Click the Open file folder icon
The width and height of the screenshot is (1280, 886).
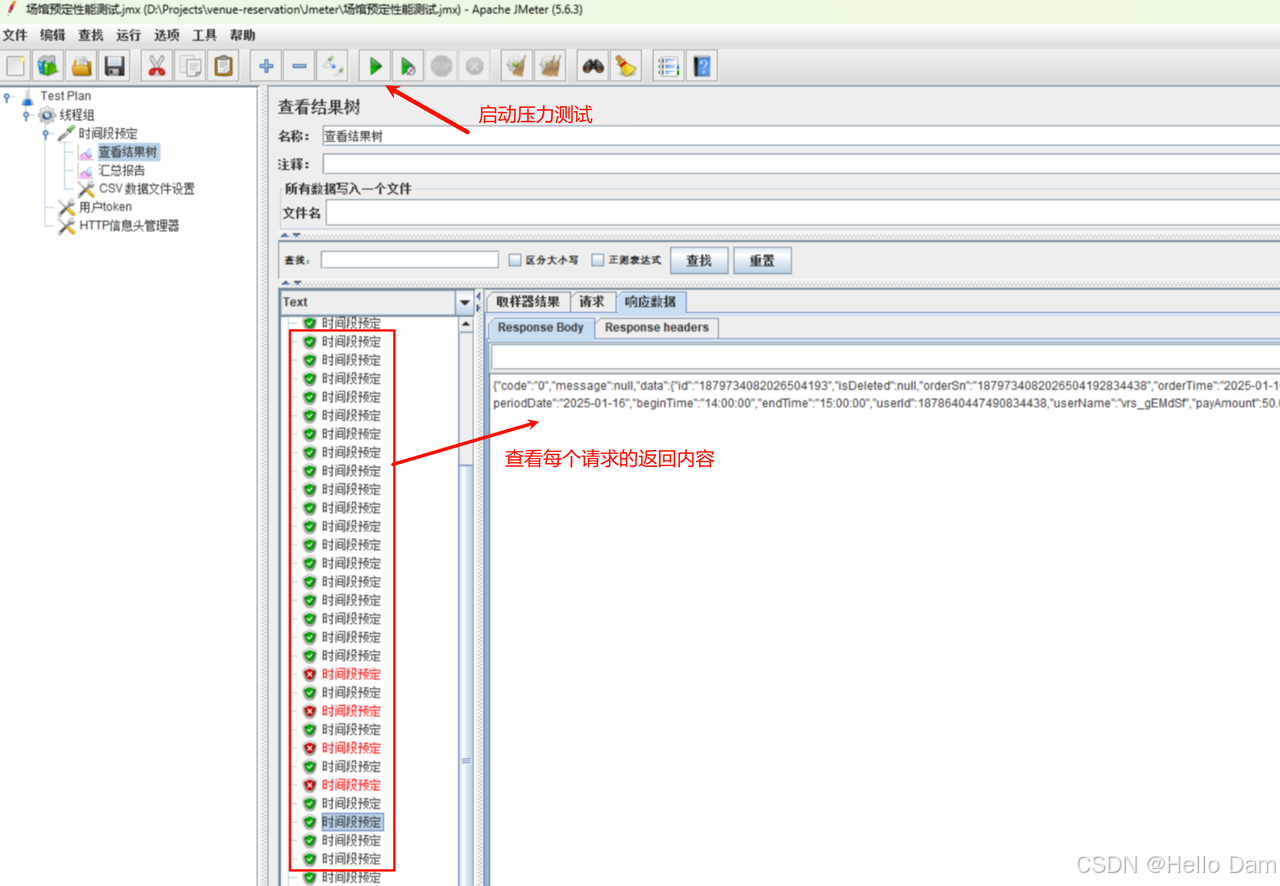point(81,66)
